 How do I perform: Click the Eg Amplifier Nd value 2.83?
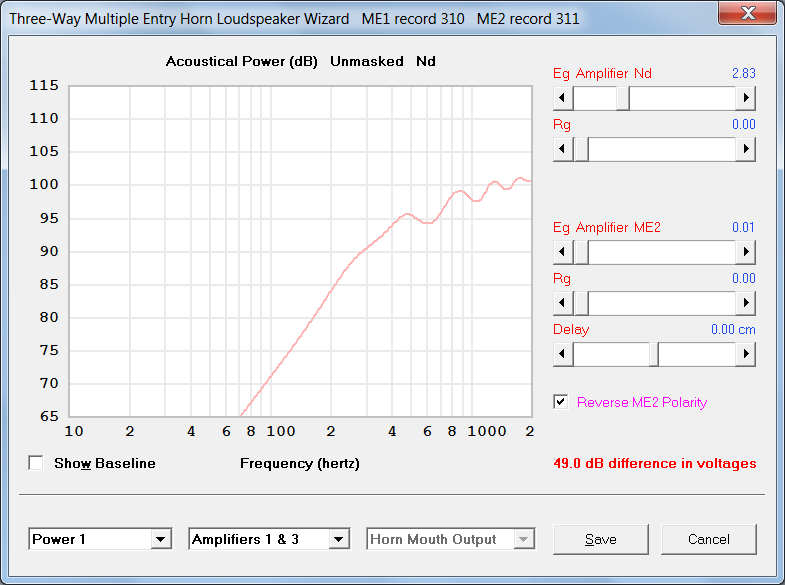(743, 73)
